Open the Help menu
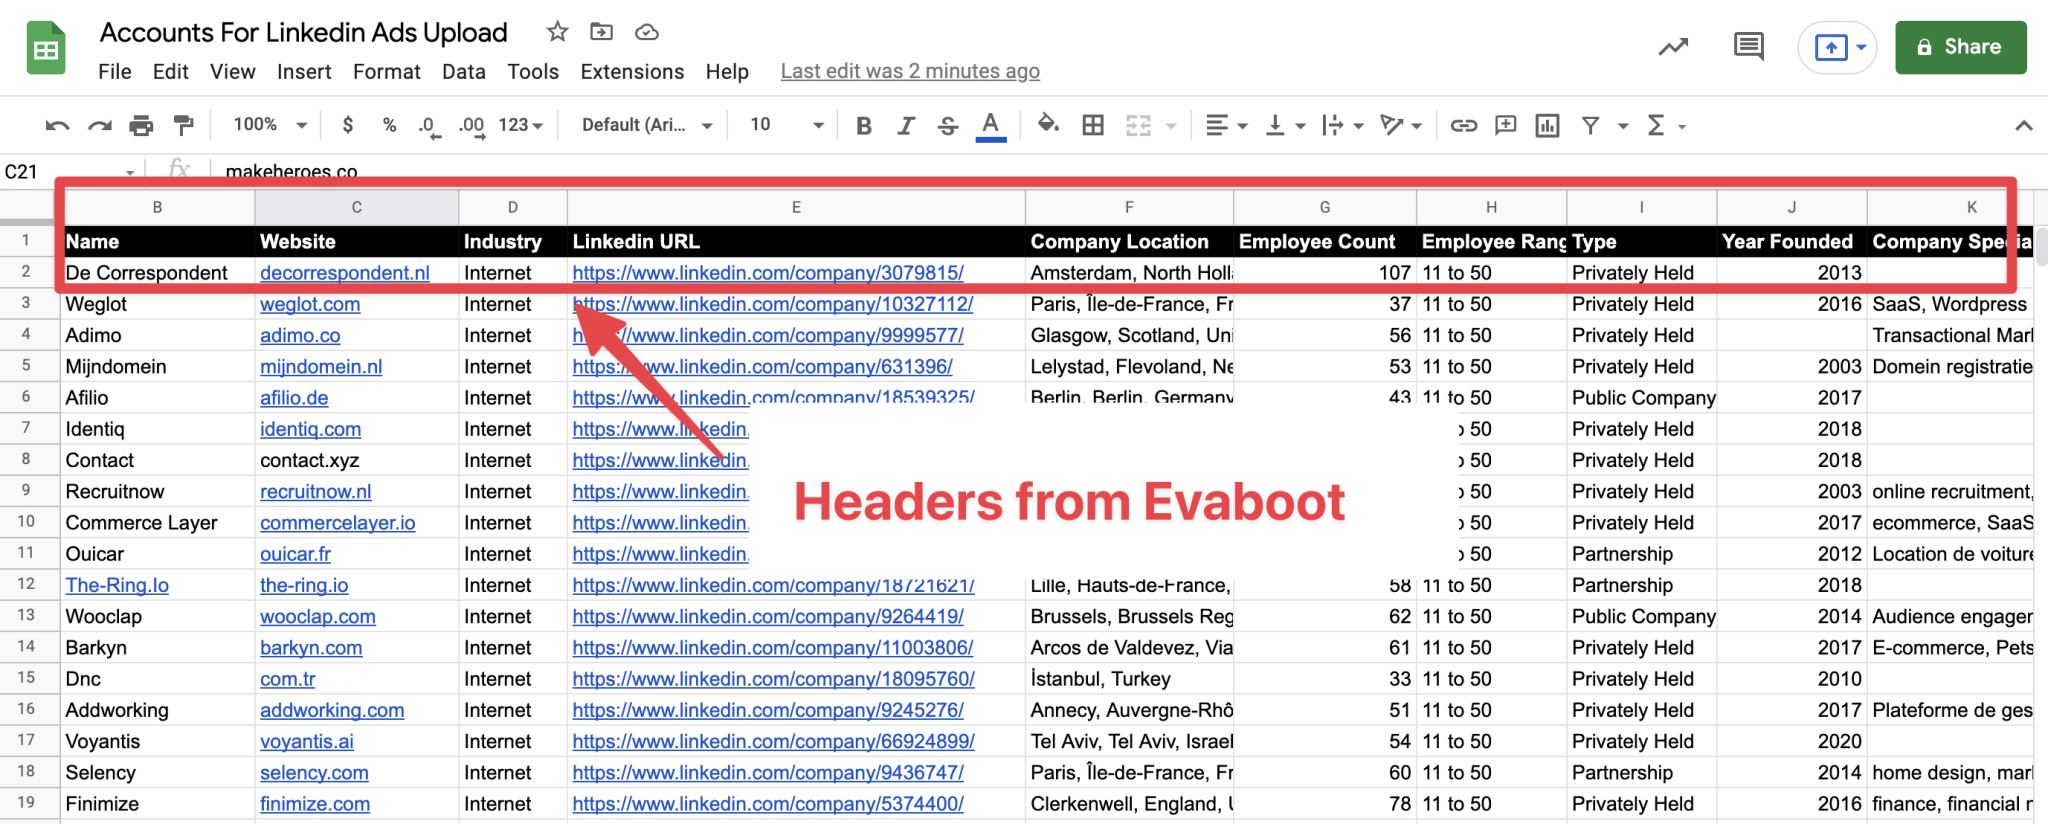This screenshot has width=2048, height=824. [x=727, y=71]
